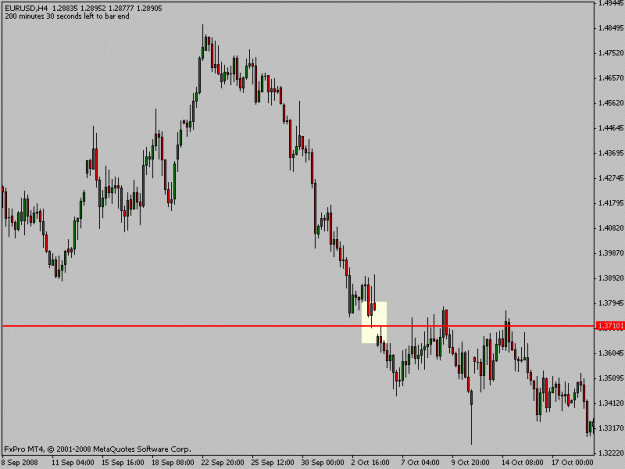Click the 1.48495 price axis label
625x469 pixels.
(x=611, y=28)
